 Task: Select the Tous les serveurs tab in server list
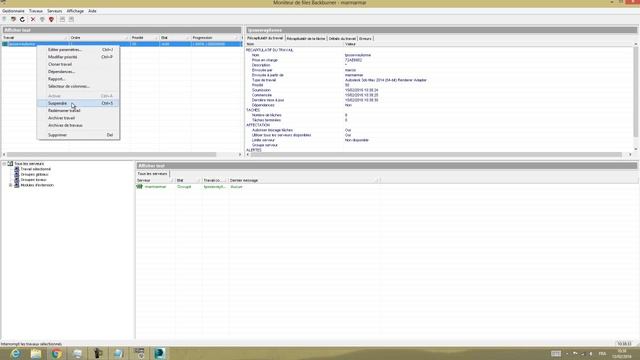[152, 174]
